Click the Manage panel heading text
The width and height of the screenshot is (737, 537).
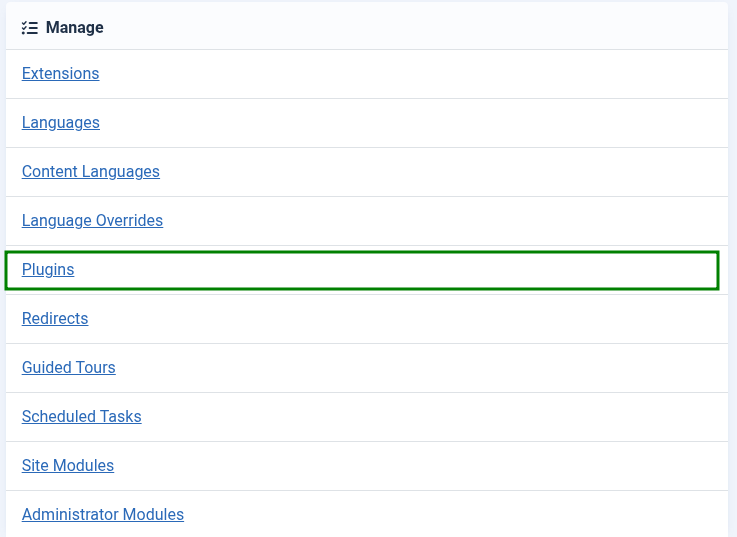coord(75,28)
